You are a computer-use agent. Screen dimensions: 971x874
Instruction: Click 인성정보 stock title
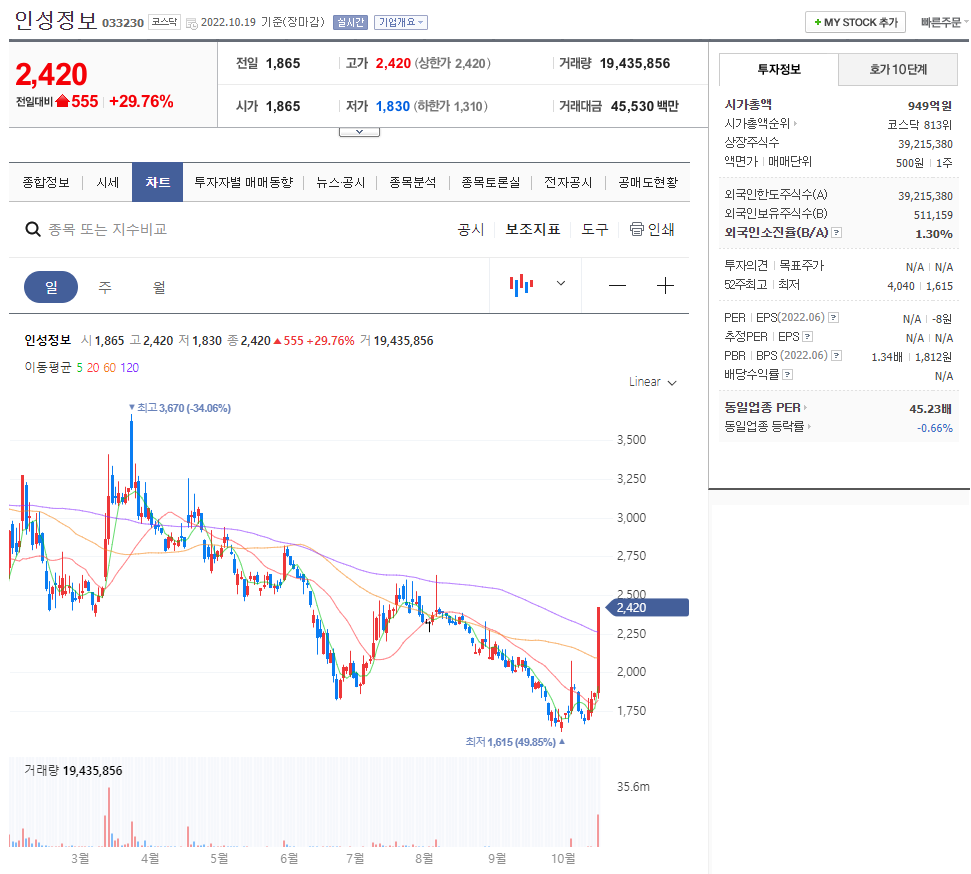coord(56,20)
